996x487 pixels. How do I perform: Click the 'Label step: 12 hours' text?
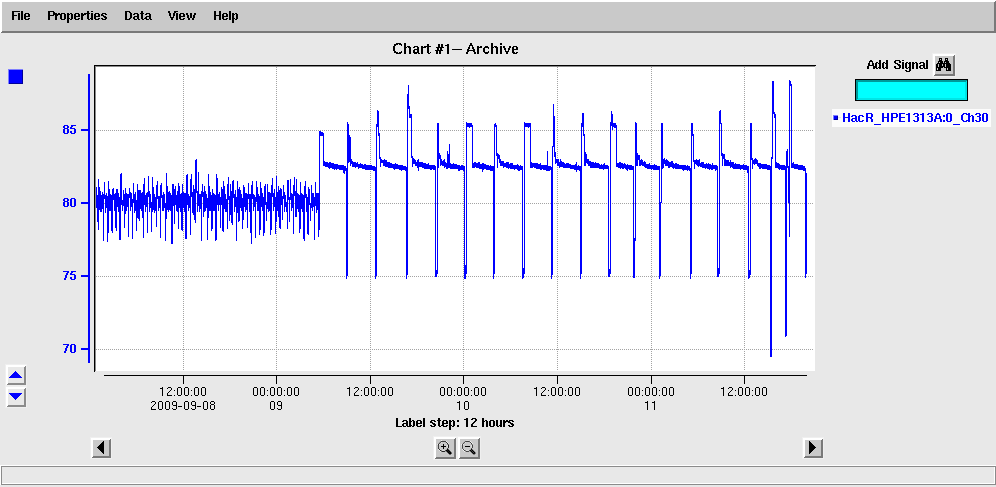(455, 423)
